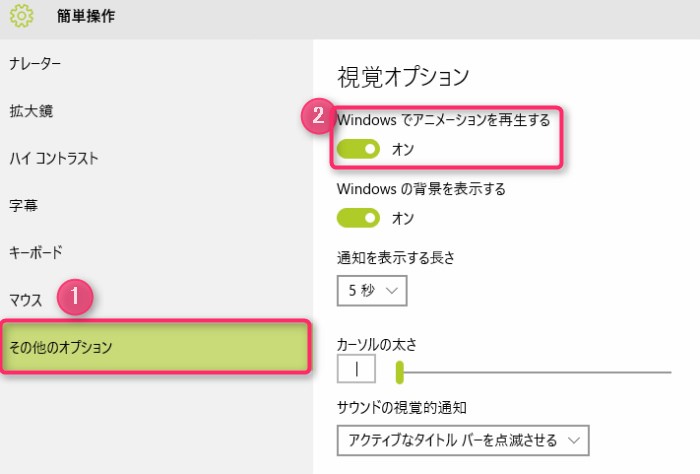Click the 視覚オプション heading

403,76
